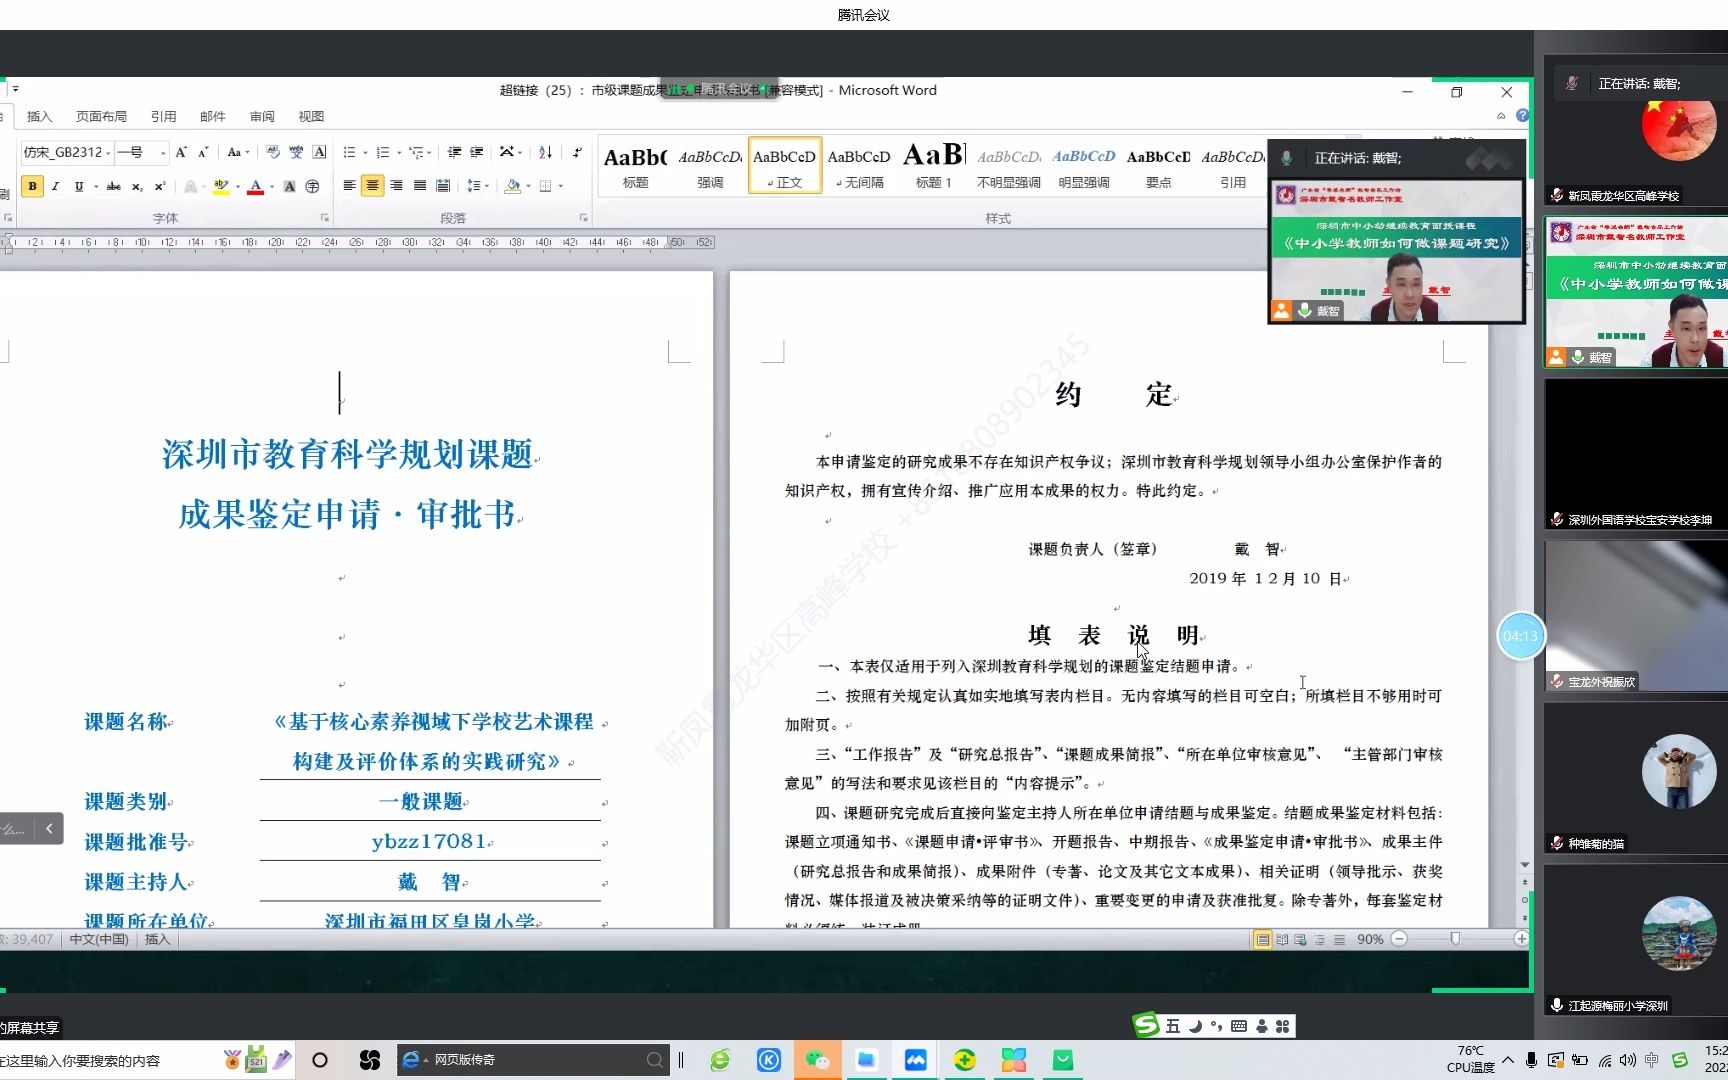Toggle Superscript formatting
Screen dimensions: 1728x1080
(159, 186)
